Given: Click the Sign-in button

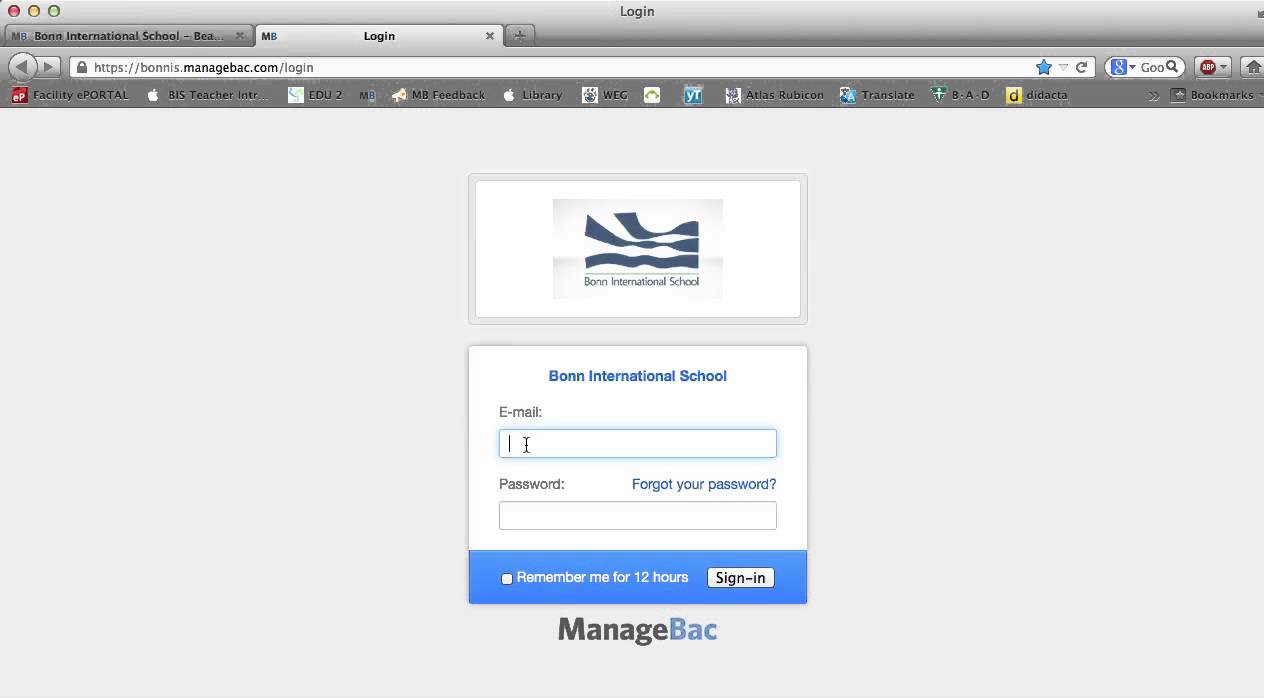Looking at the screenshot, I should pos(740,578).
